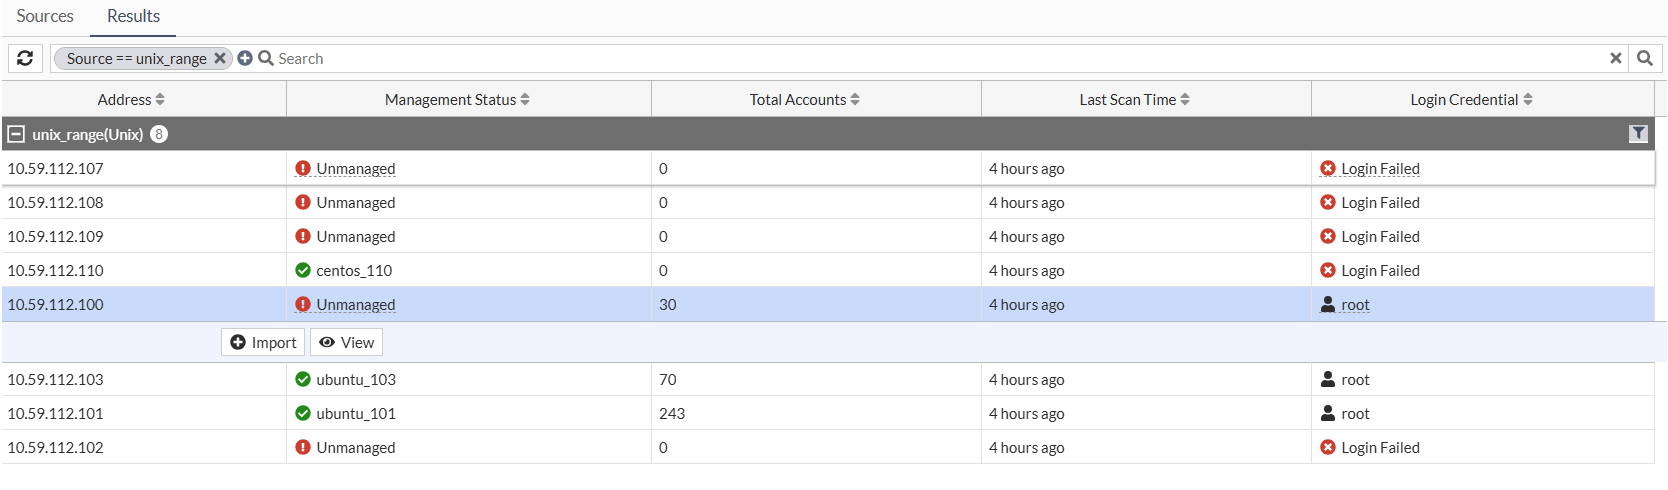1668x490 pixels.
Task: Click red X icon of 10.59.112.110 login
Action: coord(1328,270)
